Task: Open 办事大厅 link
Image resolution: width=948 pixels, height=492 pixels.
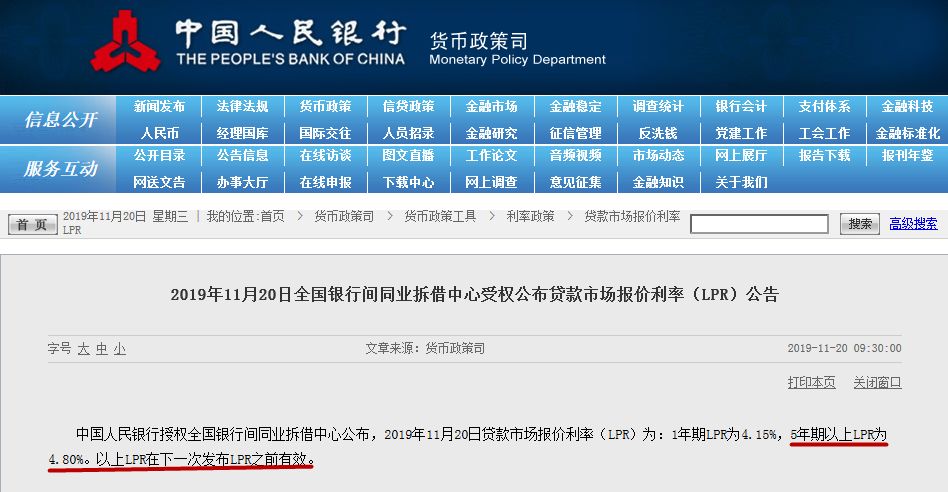Action: pyautogui.click(x=242, y=182)
